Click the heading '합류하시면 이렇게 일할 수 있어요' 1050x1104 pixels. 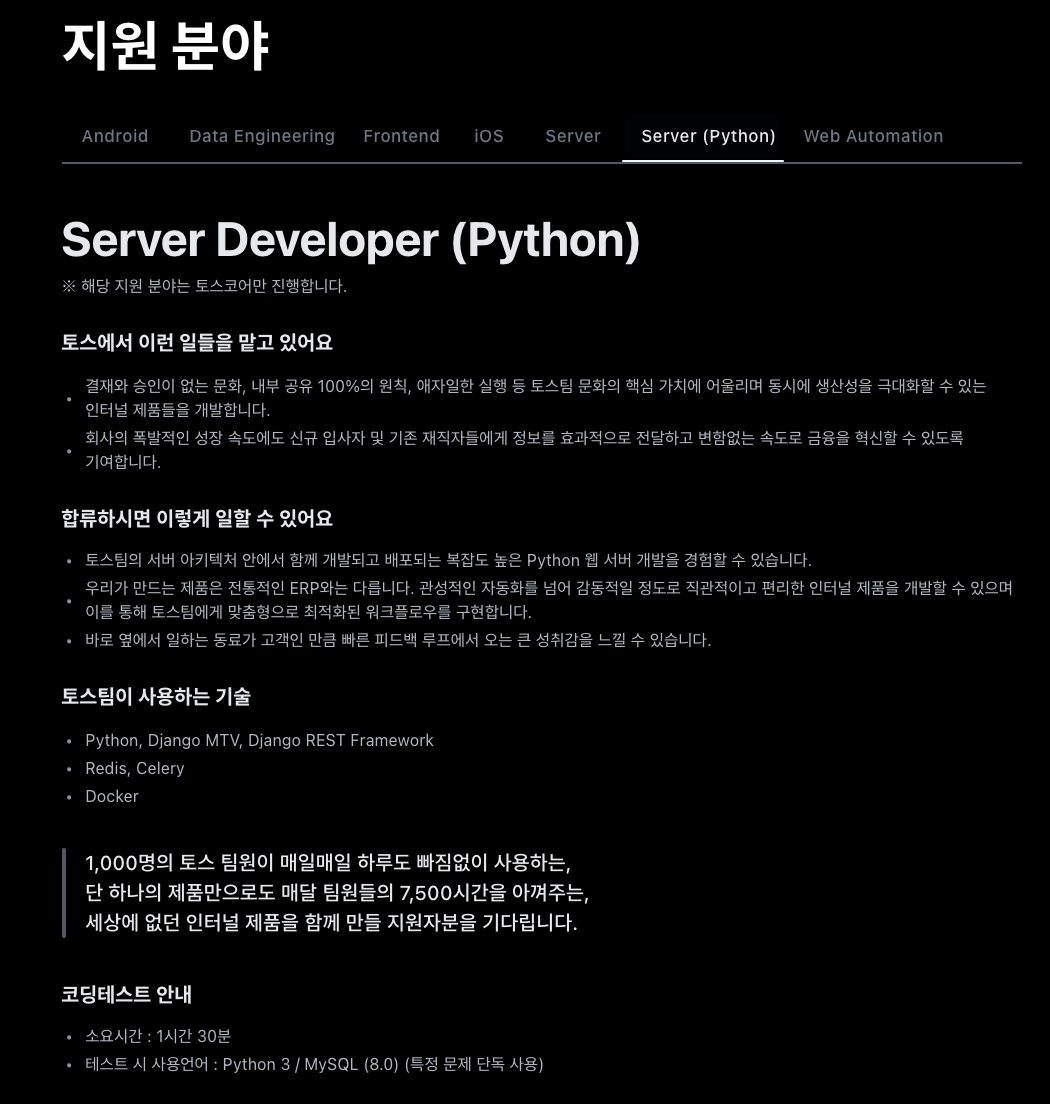[197, 518]
